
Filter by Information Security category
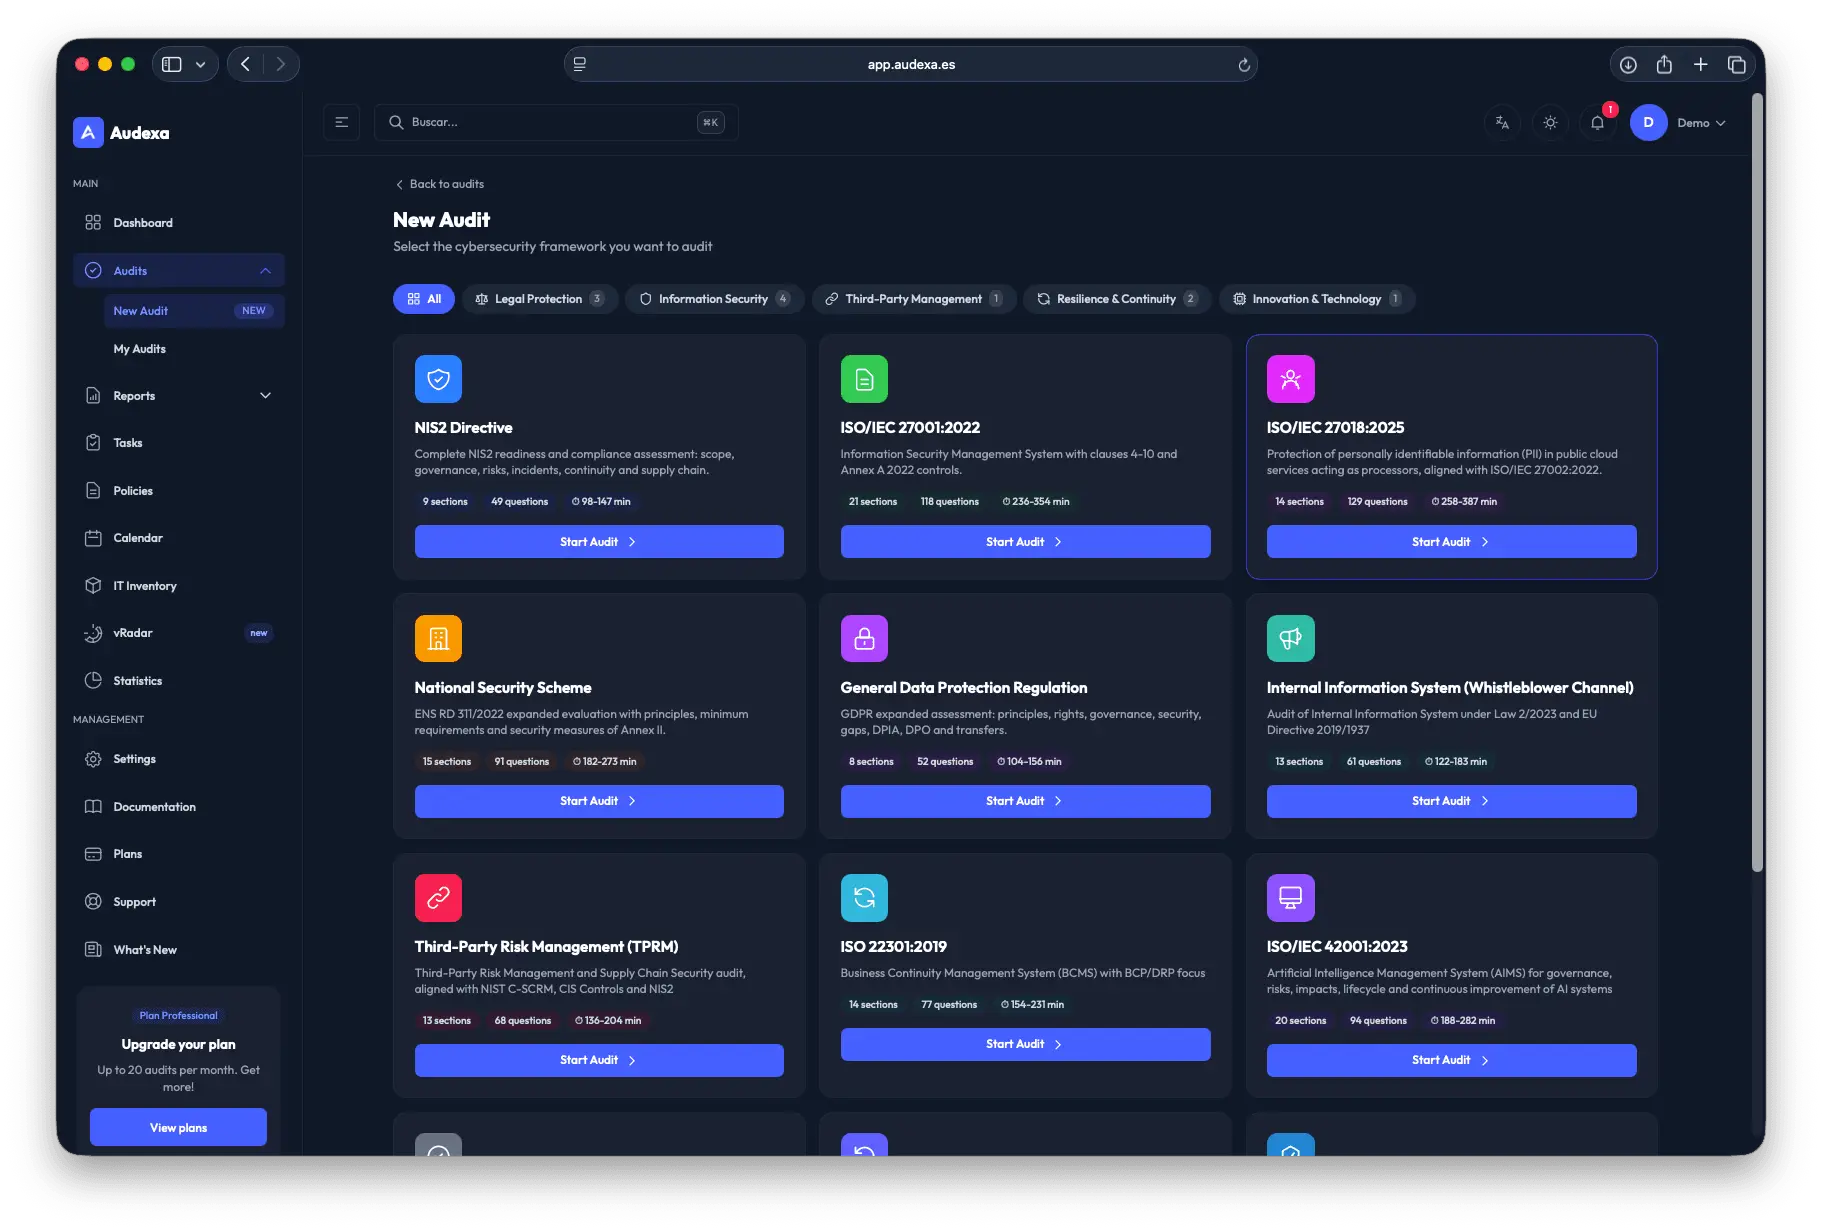click(x=714, y=299)
